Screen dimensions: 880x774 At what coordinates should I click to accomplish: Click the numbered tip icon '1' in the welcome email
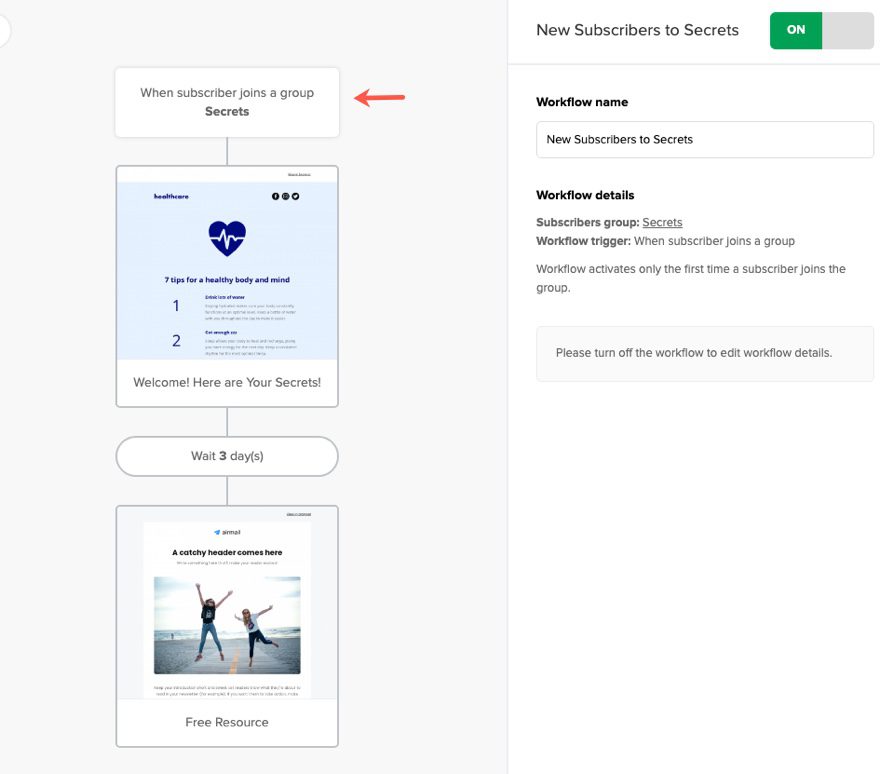tap(176, 305)
